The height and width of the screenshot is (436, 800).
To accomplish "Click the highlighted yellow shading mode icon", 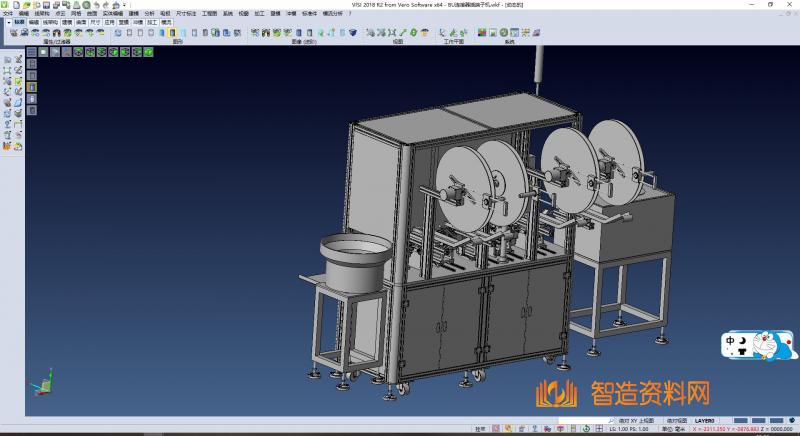I will [172, 34].
